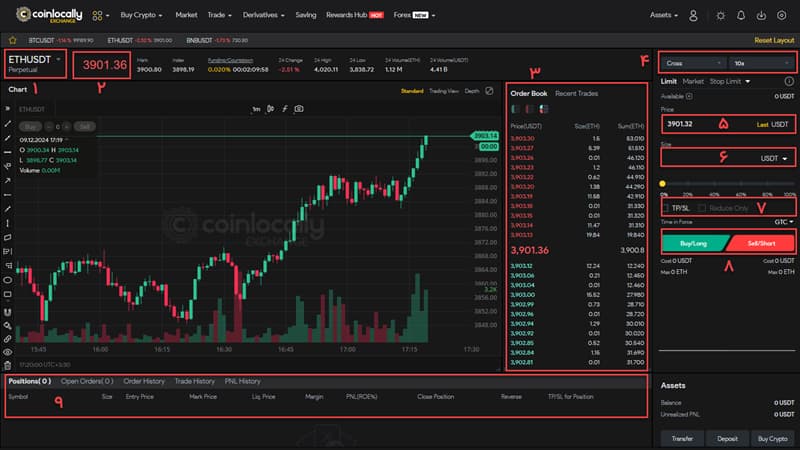The width and height of the screenshot is (800, 450).
Task: Click the Buy Crypto button in Assets panel
Action: (x=772, y=439)
